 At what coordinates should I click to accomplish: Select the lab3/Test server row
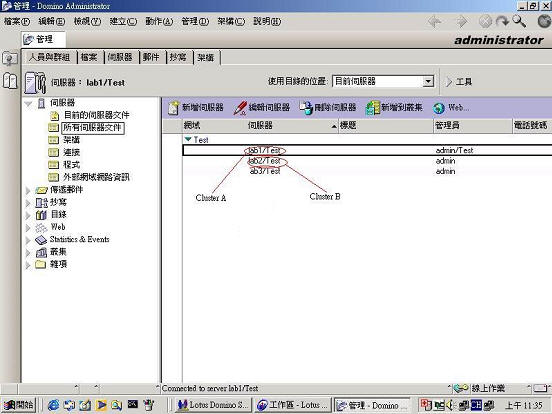[367, 171]
